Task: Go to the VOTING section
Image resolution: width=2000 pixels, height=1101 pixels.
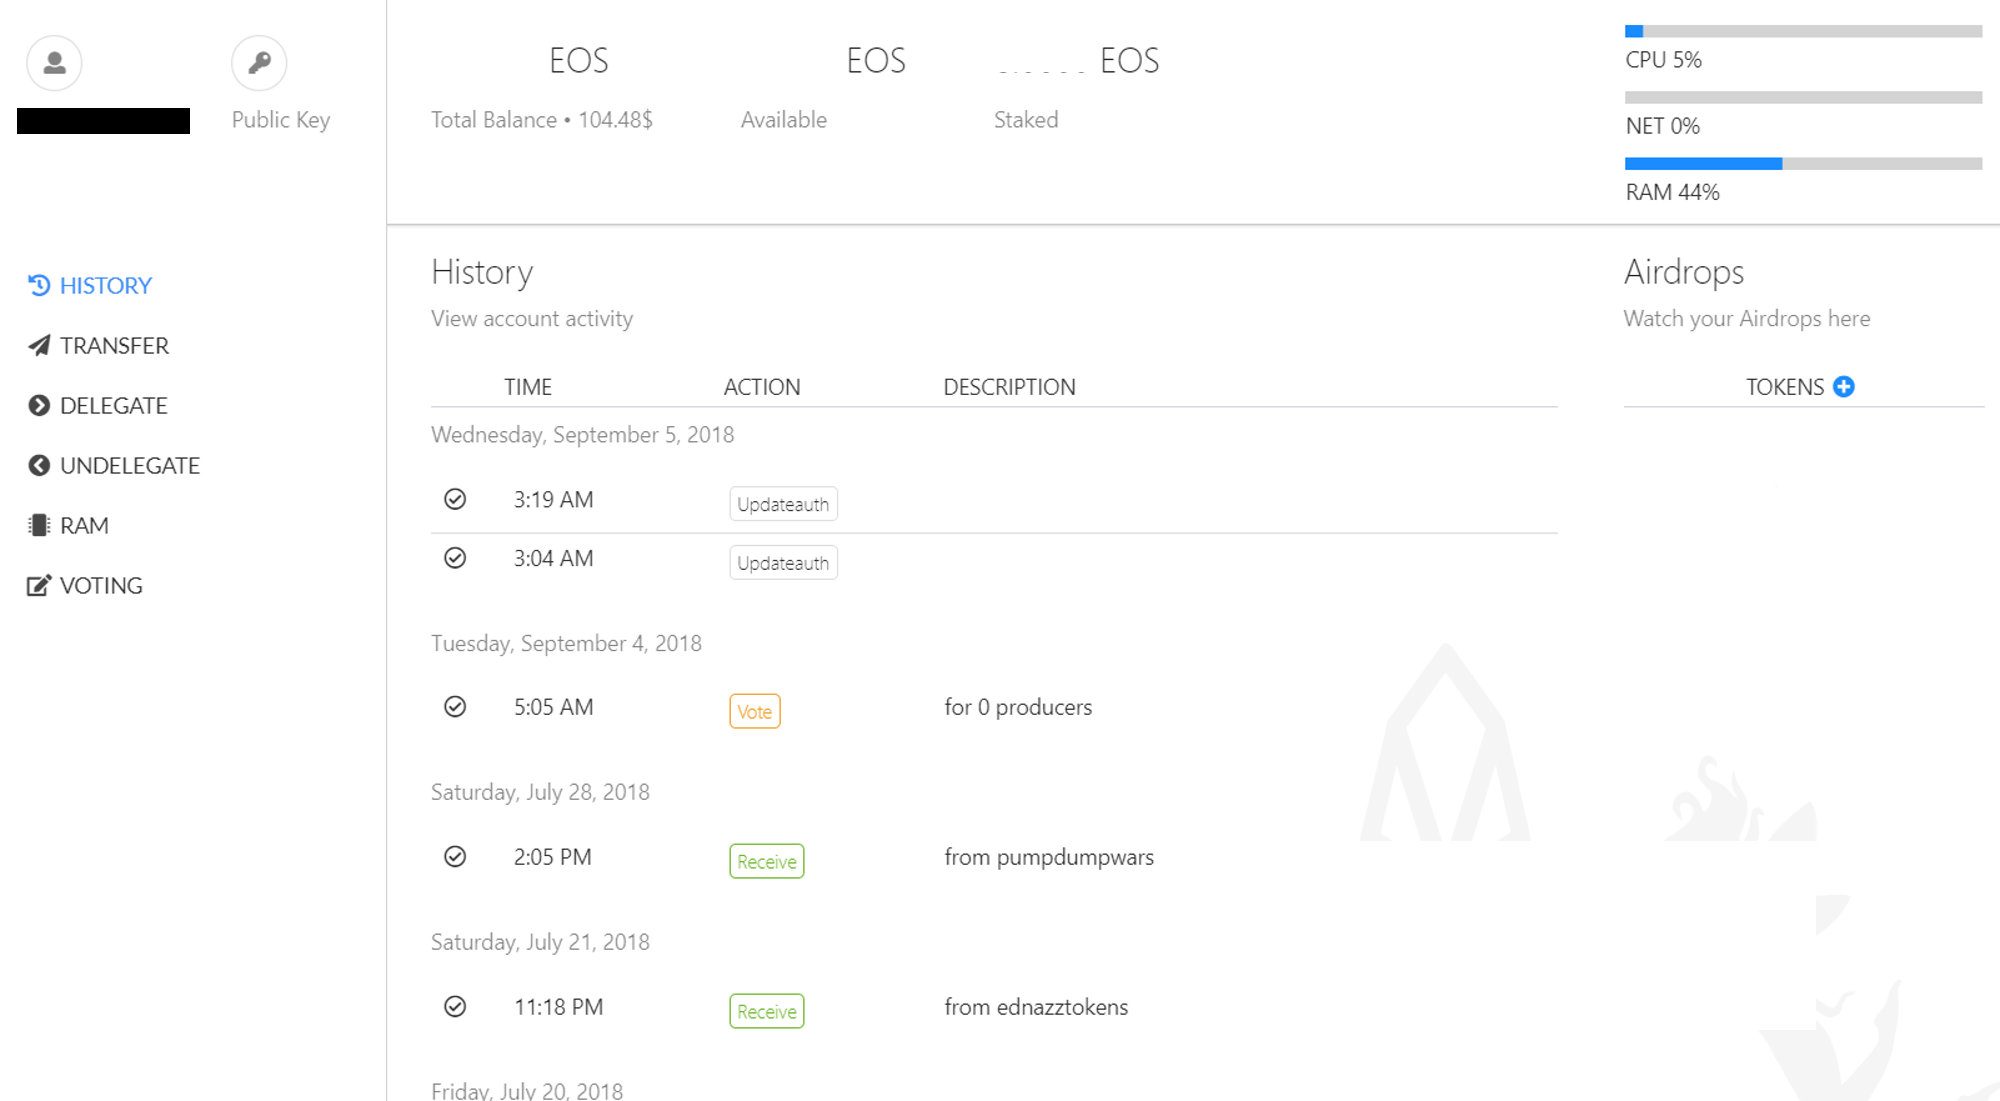Action: tap(101, 585)
